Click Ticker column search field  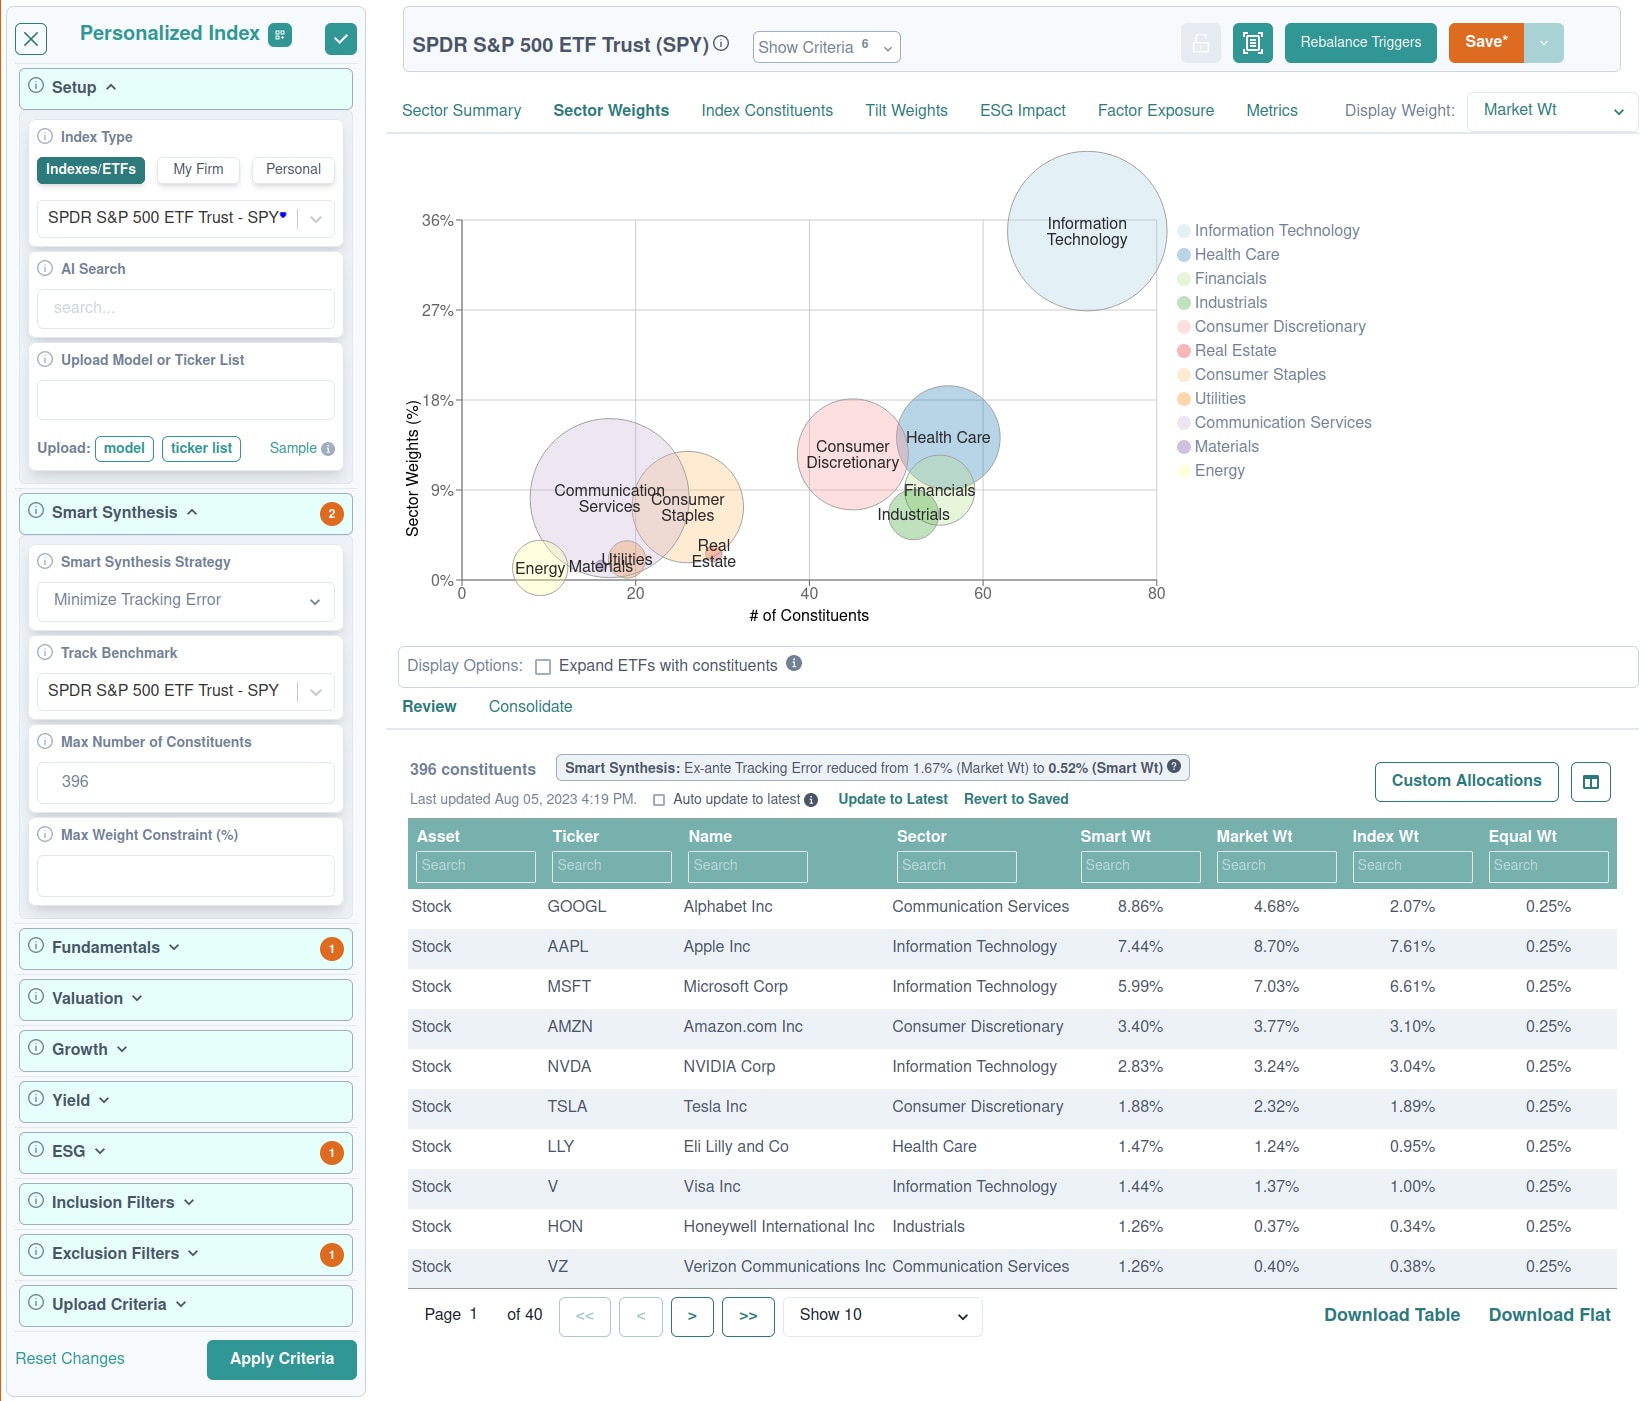tap(611, 867)
